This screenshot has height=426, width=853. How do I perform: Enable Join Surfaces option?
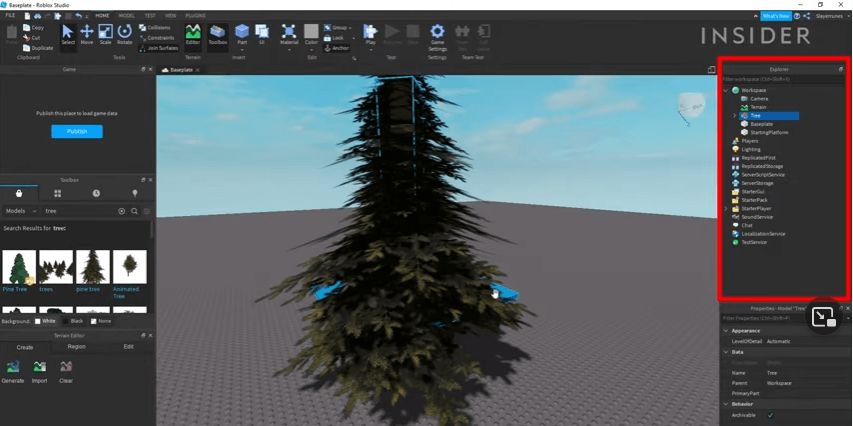point(158,47)
